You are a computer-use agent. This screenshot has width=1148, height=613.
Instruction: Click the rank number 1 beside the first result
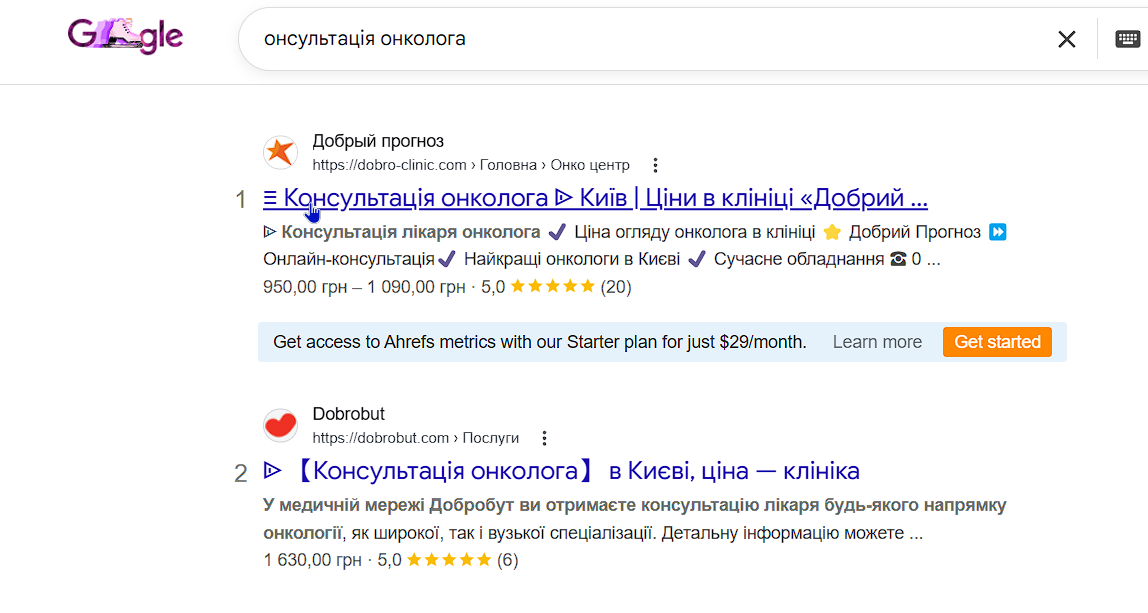(x=240, y=200)
